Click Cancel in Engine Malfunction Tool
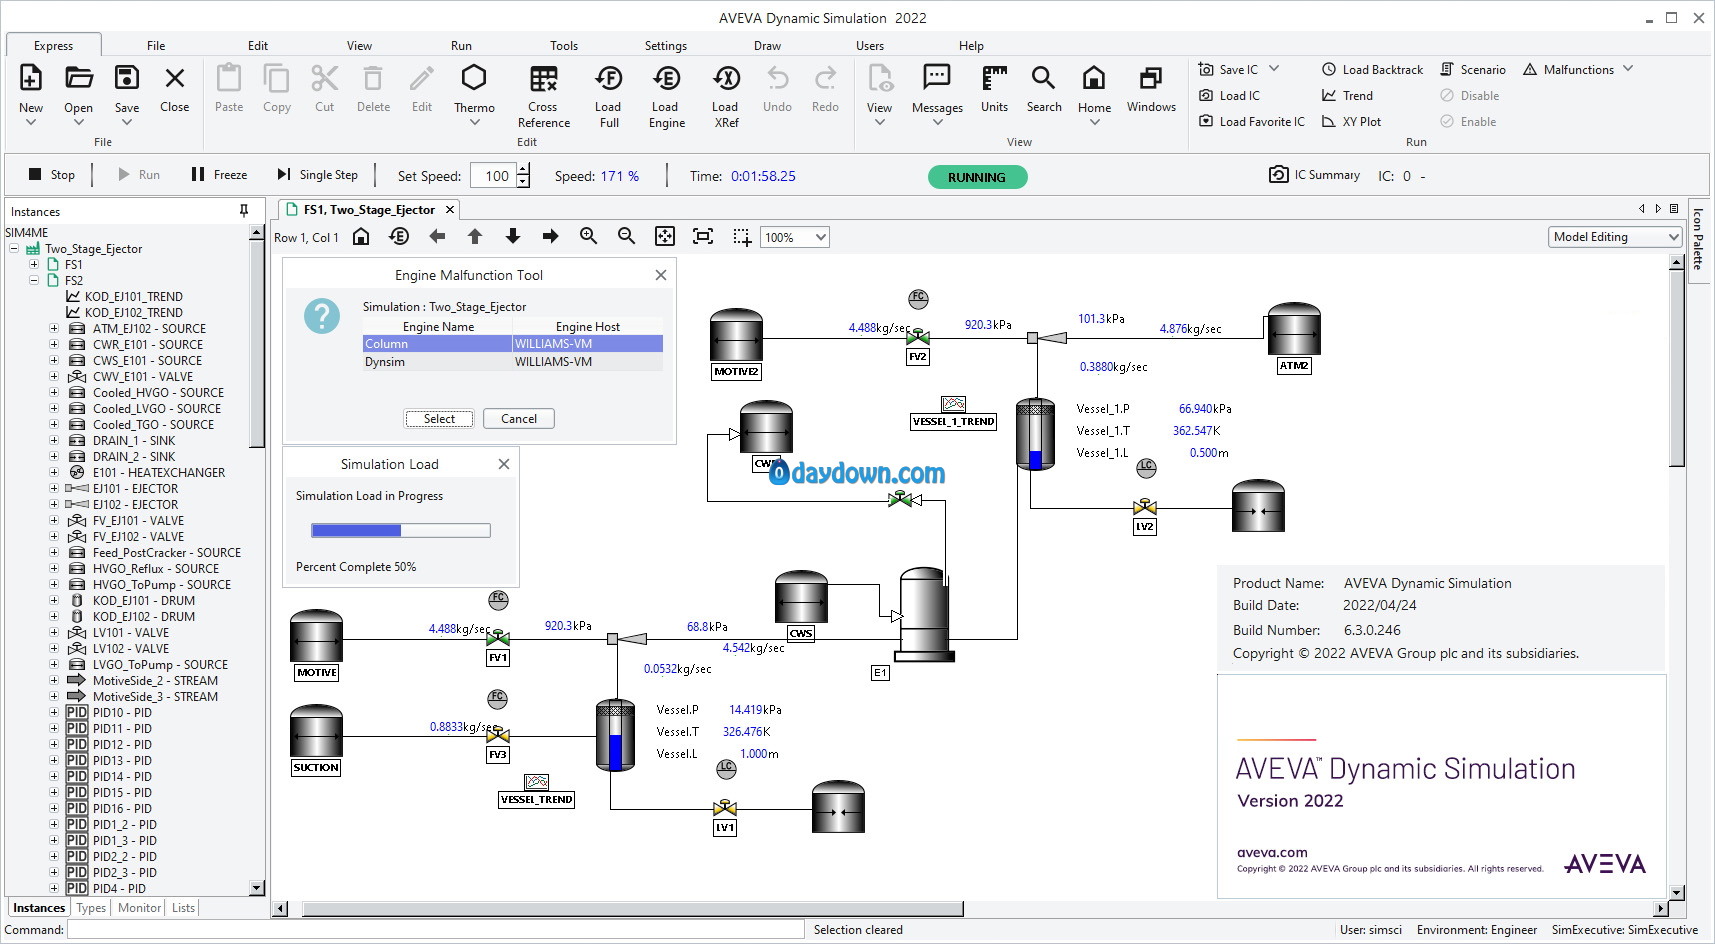This screenshot has height=944, width=1715. click(519, 419)
